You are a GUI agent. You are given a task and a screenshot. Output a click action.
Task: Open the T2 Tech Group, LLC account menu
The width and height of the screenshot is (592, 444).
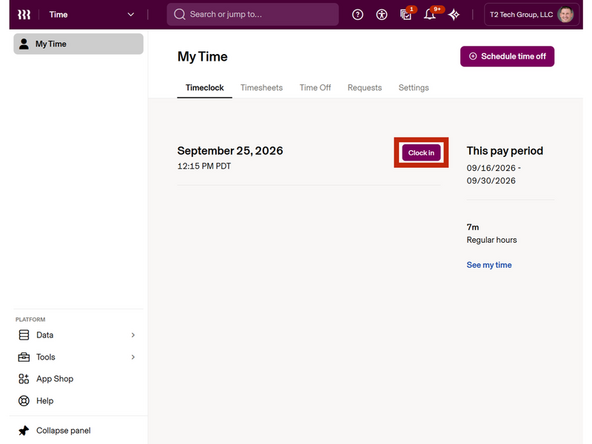point(532,15)
